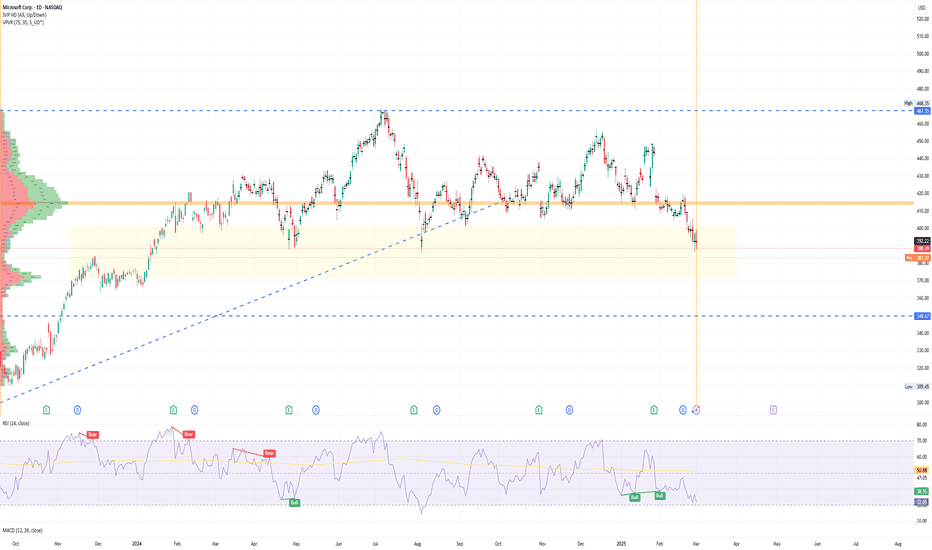Click the green 38.55 RSI value label
Screen dimensions: 932x550
pos(922,492)
